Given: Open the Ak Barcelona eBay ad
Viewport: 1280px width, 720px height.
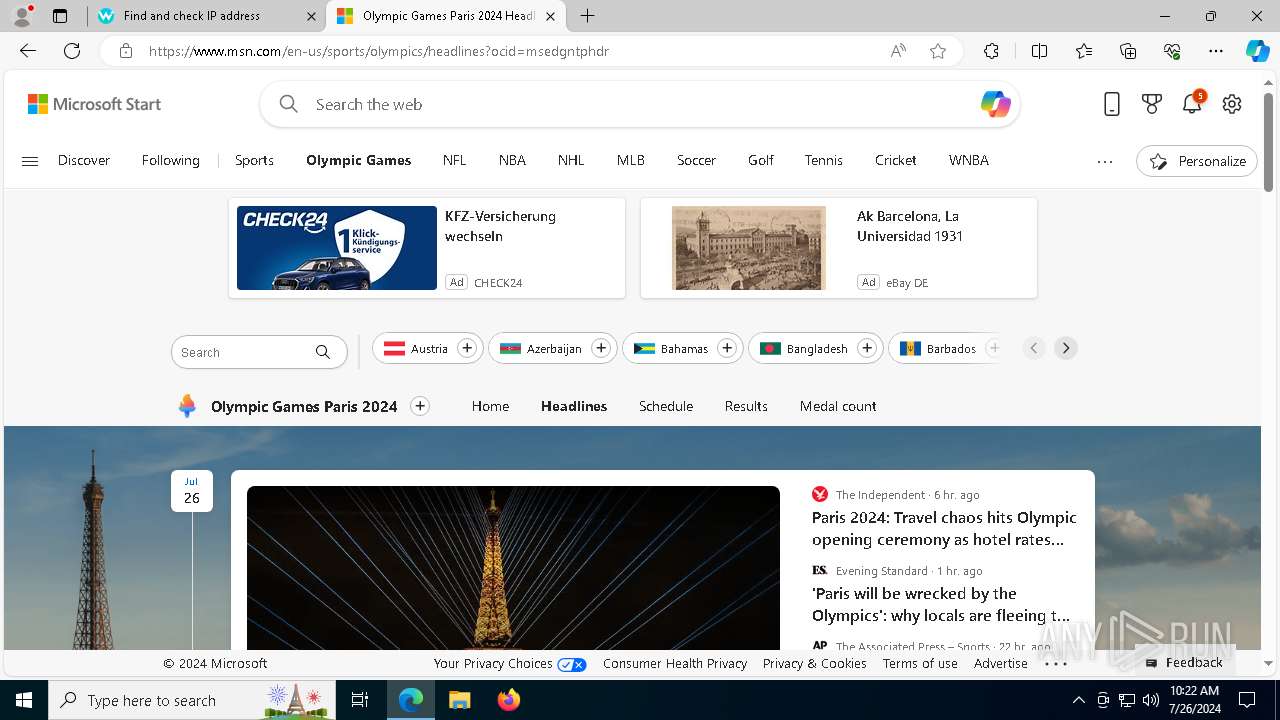Looking at the screenshot, I should 839,248.
